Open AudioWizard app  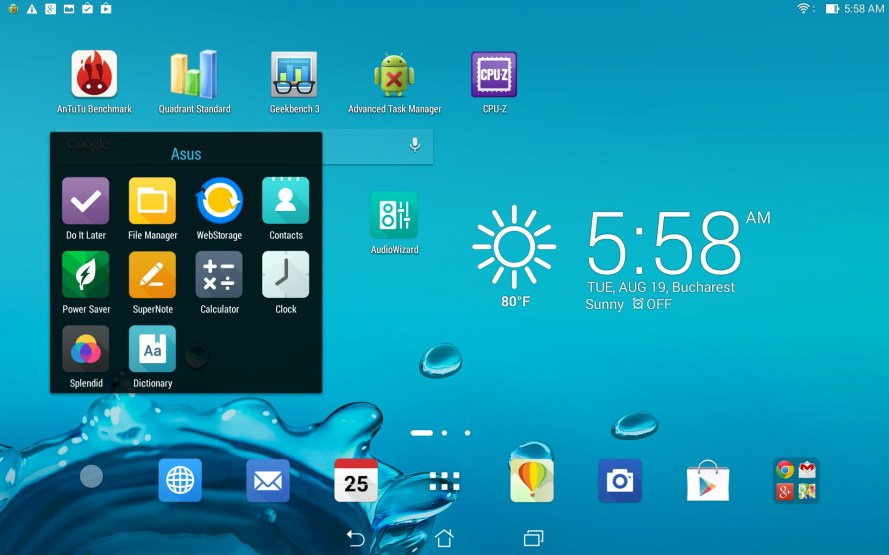394,215
